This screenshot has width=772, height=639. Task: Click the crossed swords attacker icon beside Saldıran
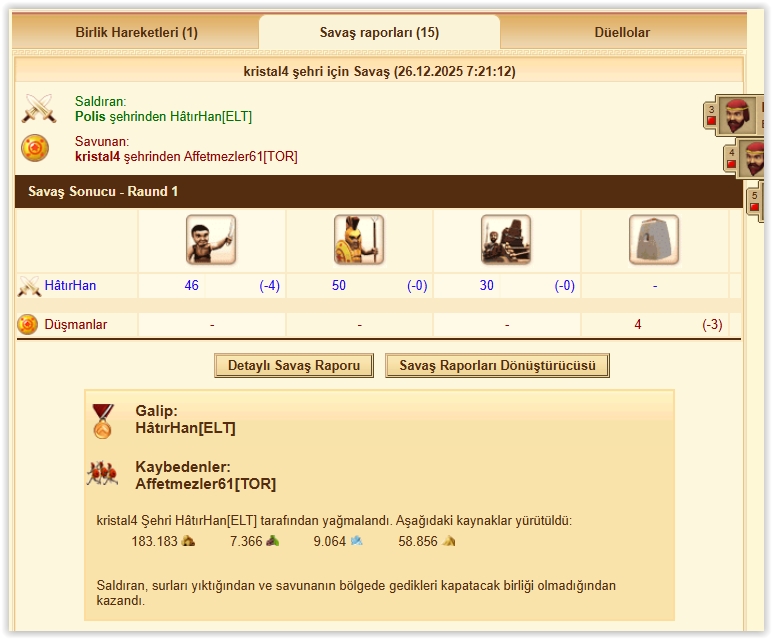coord(39,108)
